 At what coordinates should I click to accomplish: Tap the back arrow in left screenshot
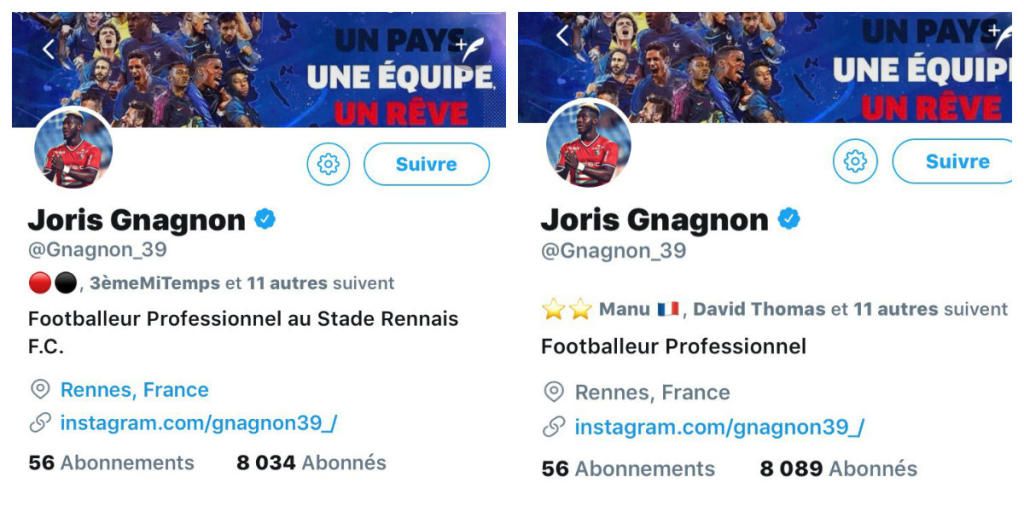48,49
